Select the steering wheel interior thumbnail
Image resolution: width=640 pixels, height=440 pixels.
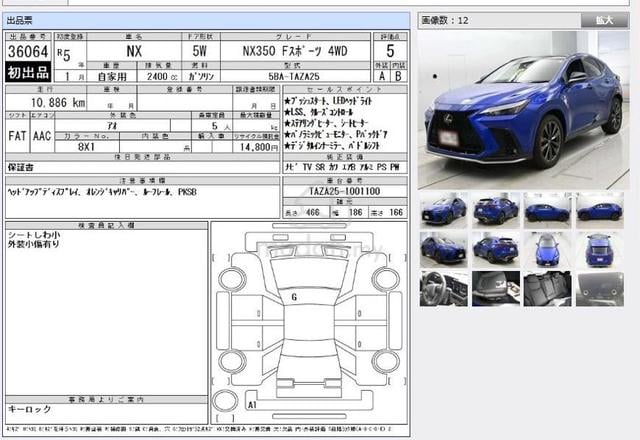(444, 289)
